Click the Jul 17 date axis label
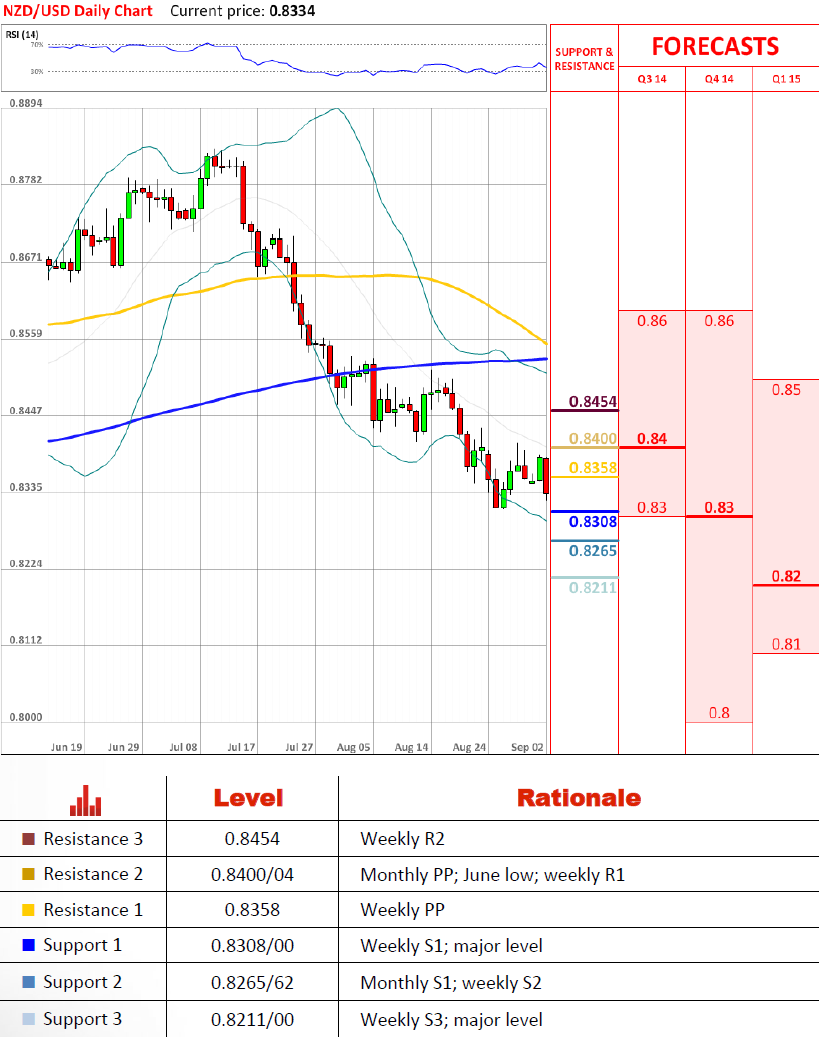 [241, 747]
